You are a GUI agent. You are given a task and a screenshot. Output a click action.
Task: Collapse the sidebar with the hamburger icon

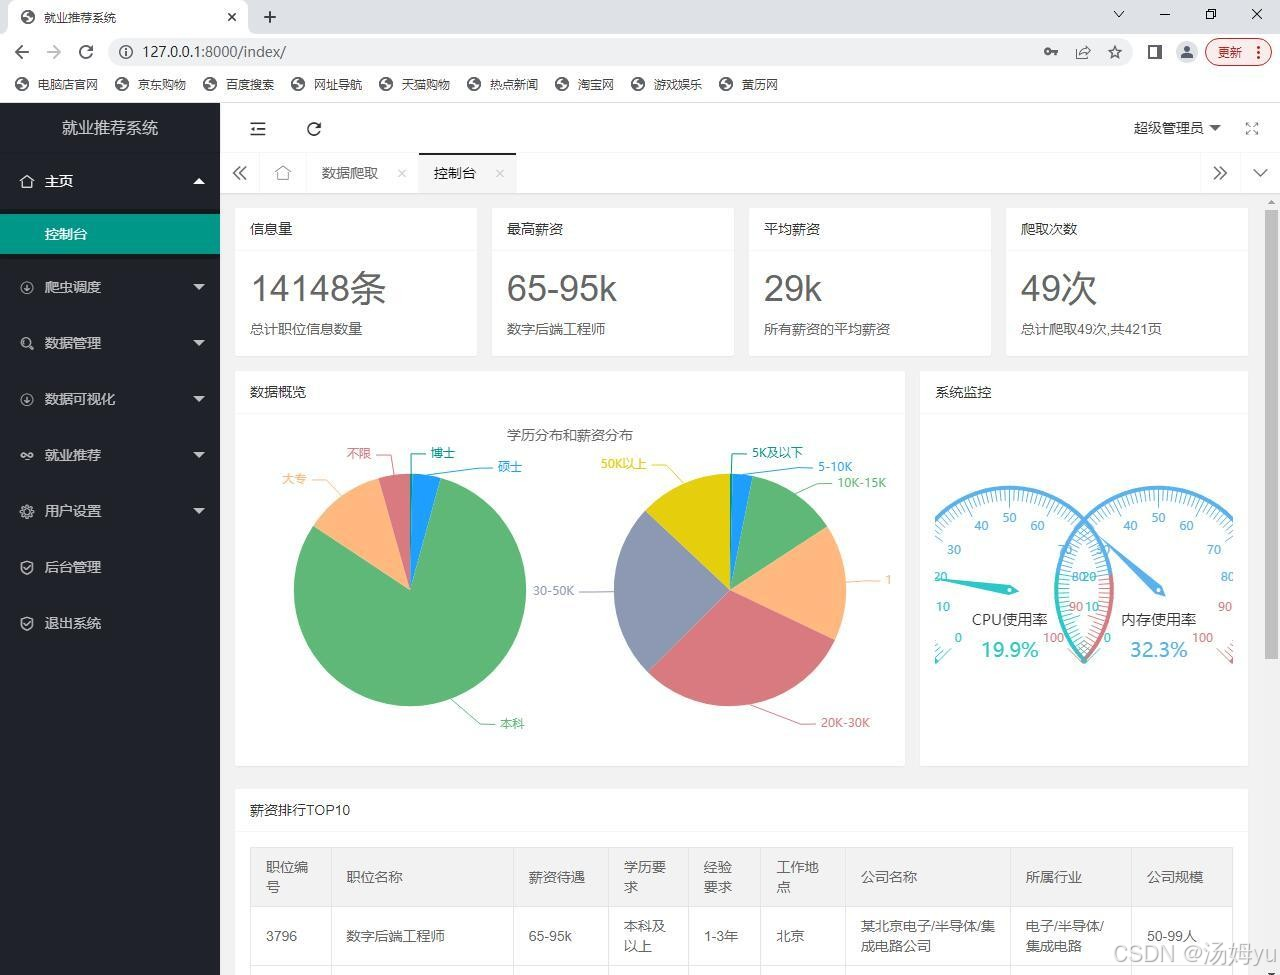pyautogui.click(x=258, y=128)
